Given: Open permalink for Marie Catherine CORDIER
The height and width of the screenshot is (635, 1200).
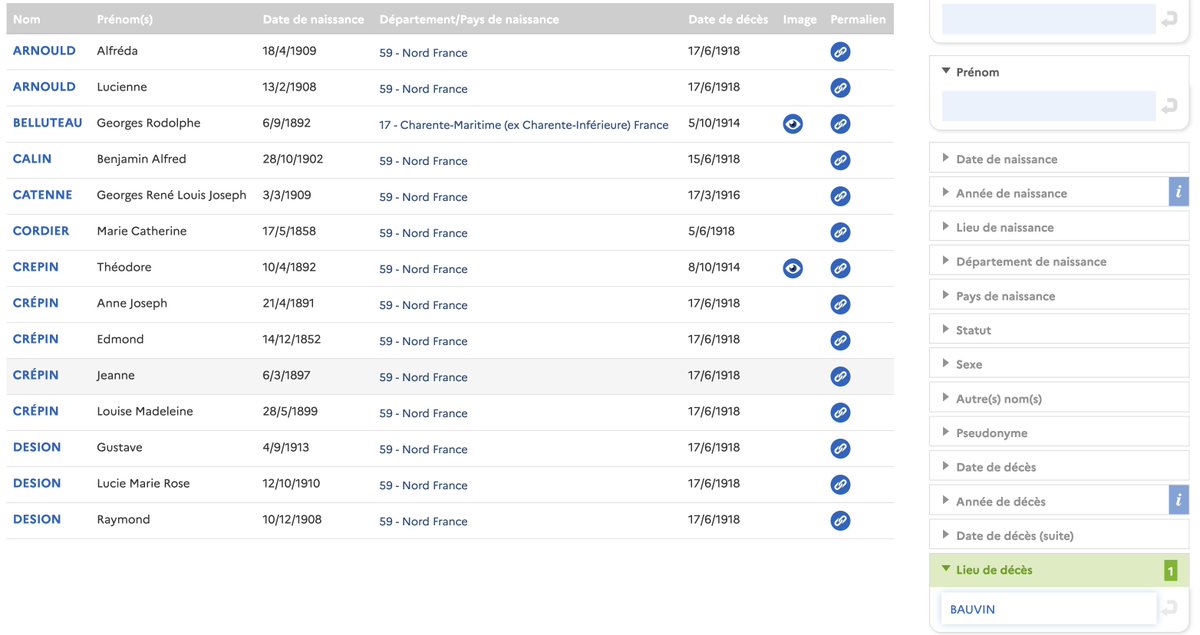Looking at the screenshot, I should click(x=841, y=232).
